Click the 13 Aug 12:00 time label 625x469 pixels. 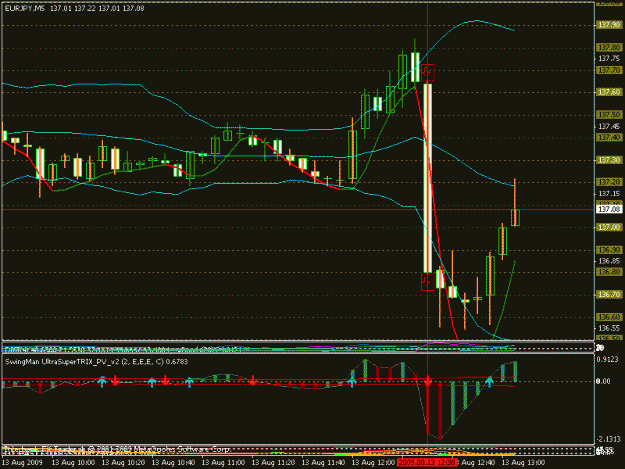373,463
